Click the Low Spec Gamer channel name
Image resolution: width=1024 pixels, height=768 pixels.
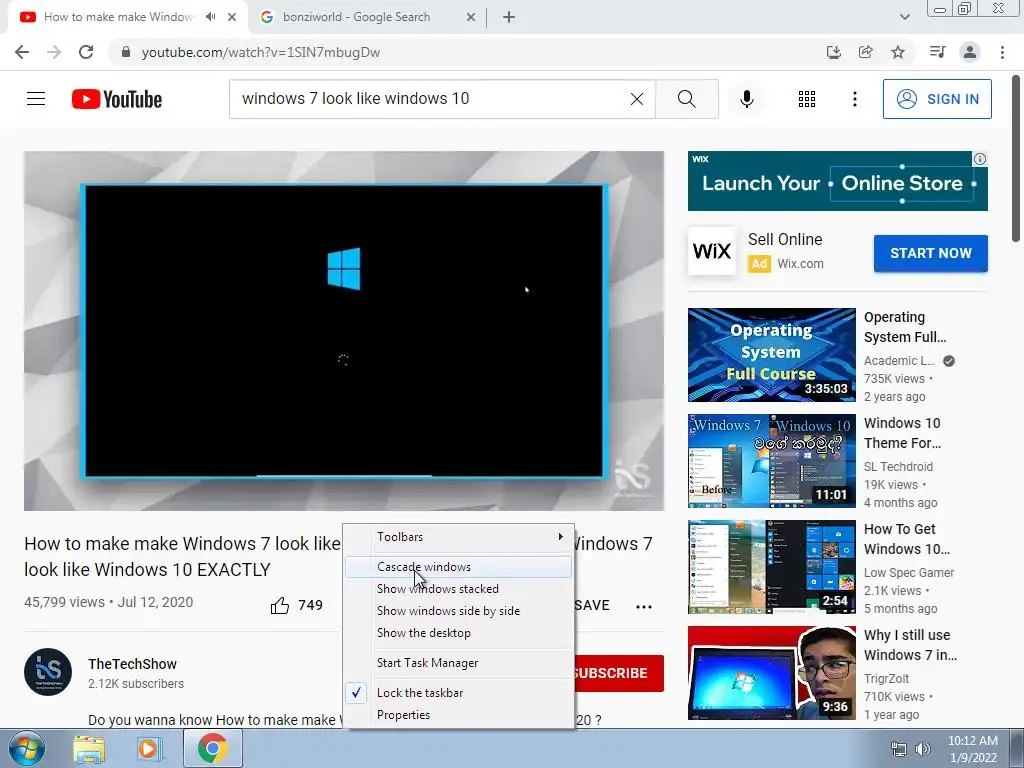click(908, 573)
